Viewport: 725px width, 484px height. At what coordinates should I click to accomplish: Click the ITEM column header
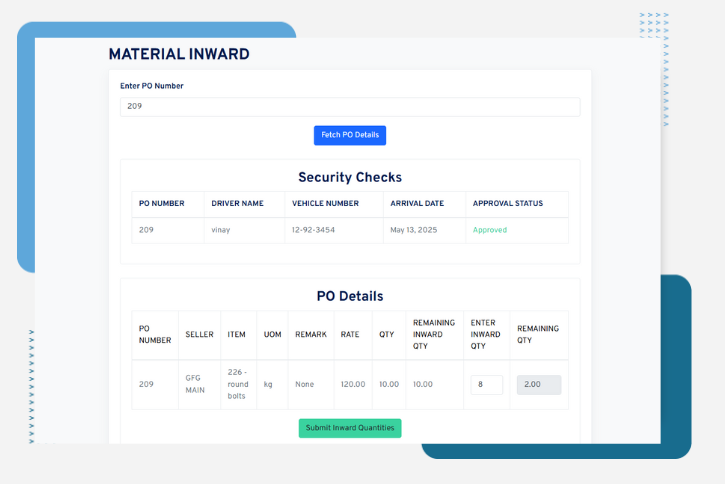[236, 334]
